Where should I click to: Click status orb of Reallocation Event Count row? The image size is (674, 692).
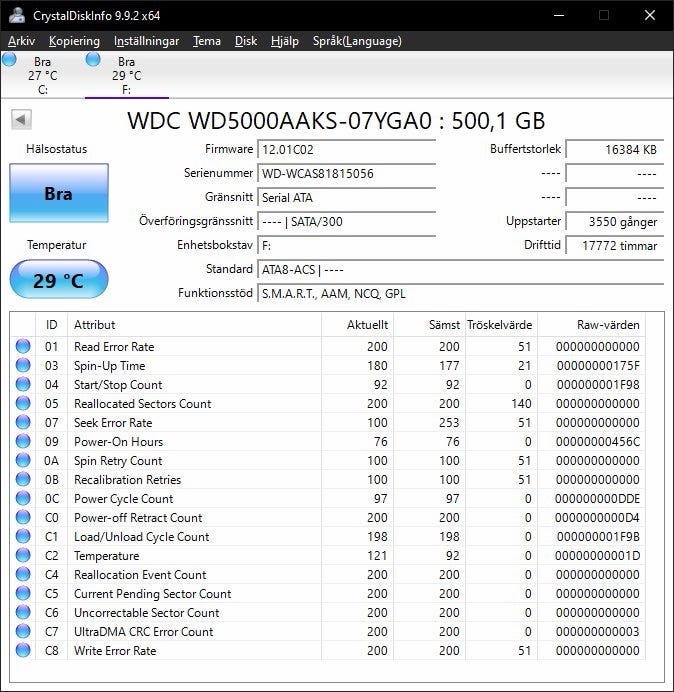pyautogui.click(x=23, y=574)
